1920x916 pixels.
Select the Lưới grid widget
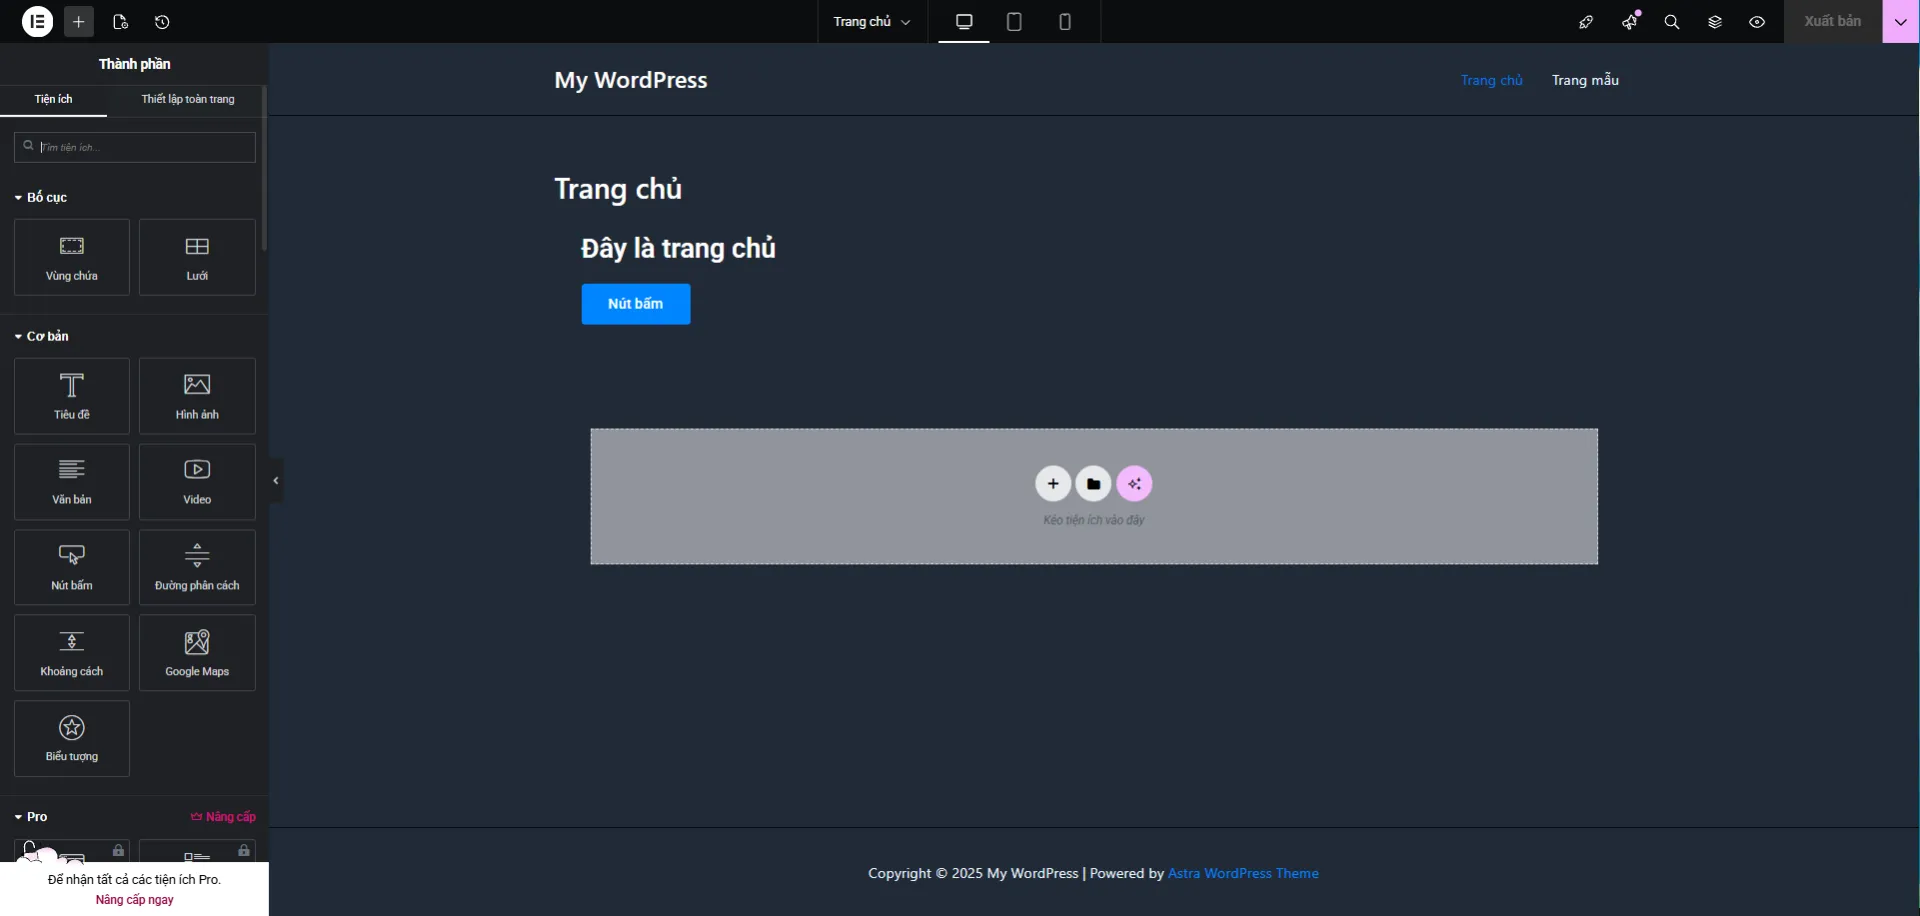pos(197,257)
